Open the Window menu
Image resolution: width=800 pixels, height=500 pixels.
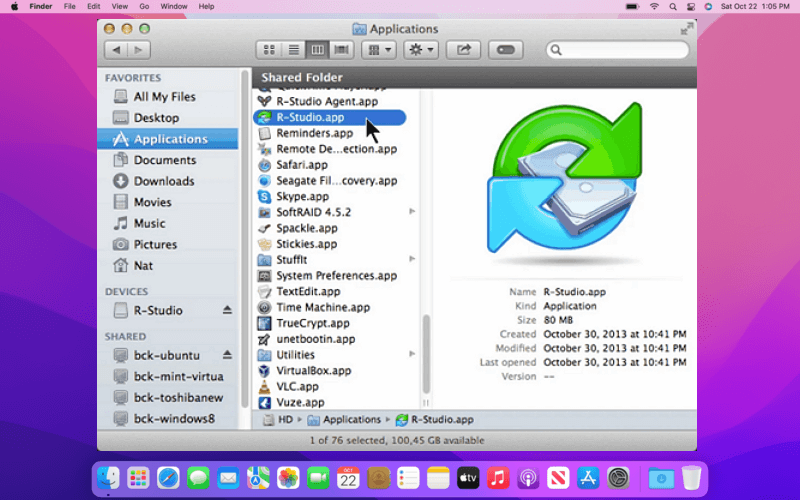pos(174,7)
